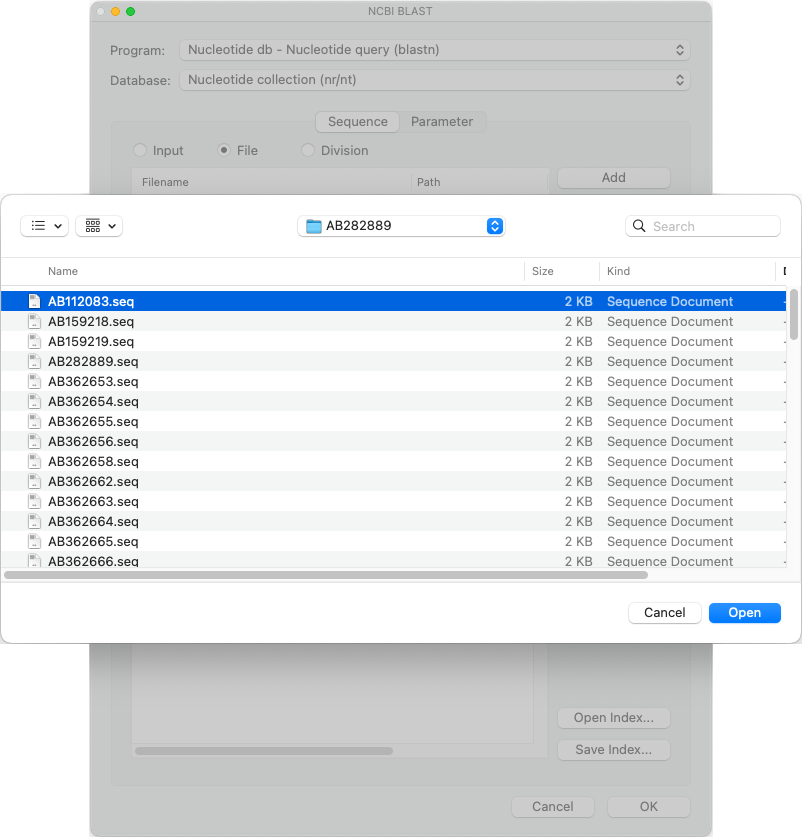This screenshot has height=837, width=802.
Task: Click the horizontal scrollbar of file list
Action: point(326,575)
